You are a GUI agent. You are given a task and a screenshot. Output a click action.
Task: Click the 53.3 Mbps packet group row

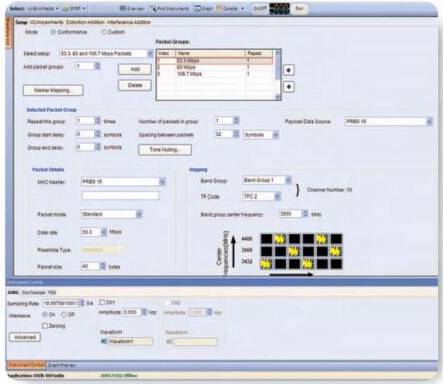point(215,61)
